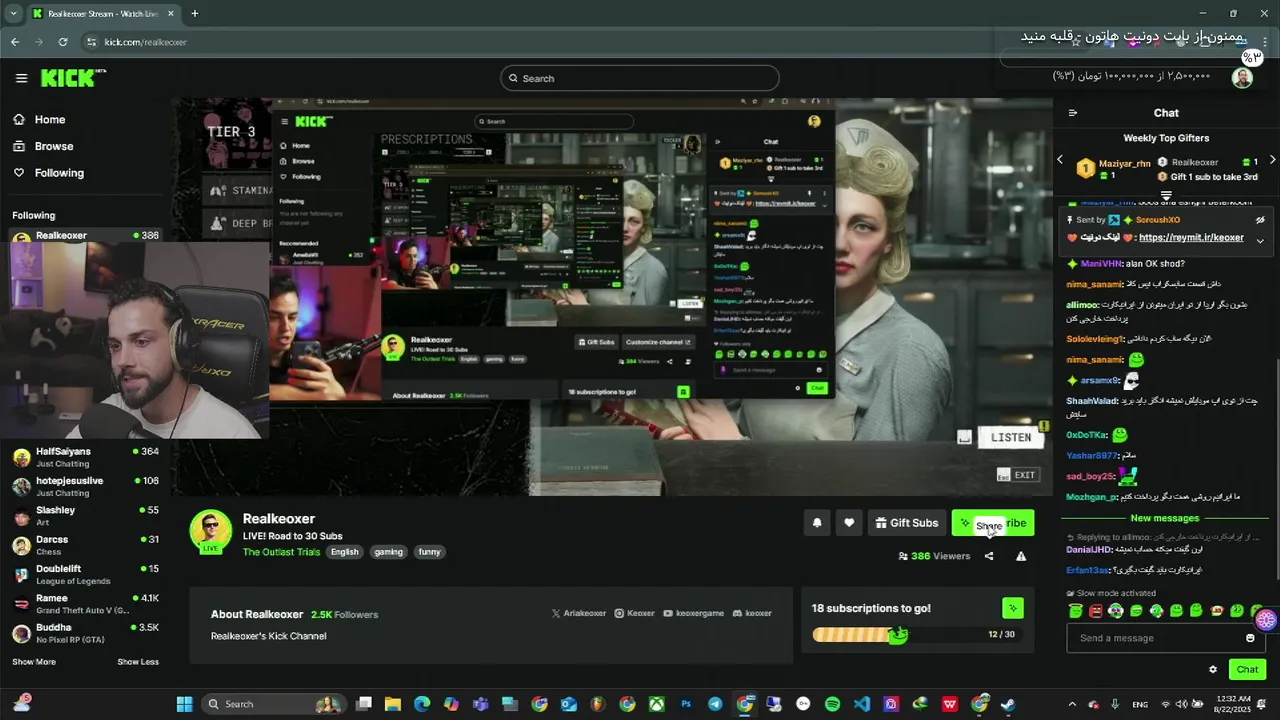
Task: Expand the system tray hidden icons chevron
Action: coord(1073,704)
